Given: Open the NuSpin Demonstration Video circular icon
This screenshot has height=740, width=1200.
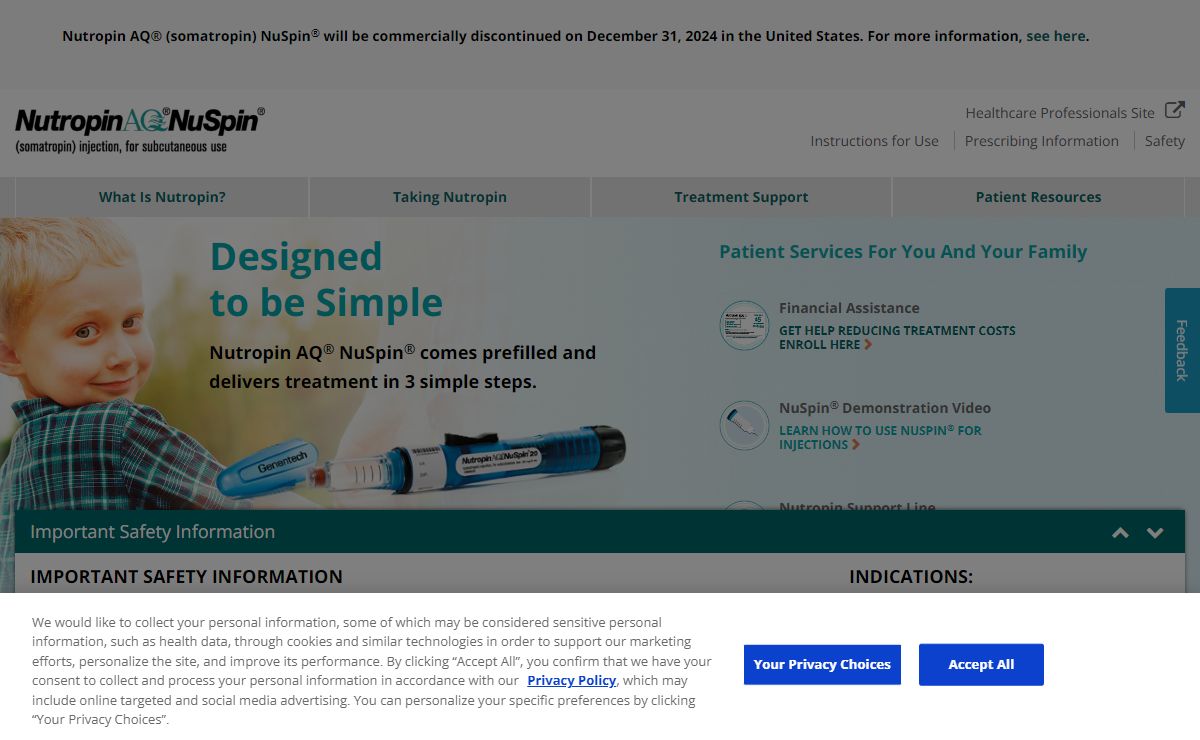Looking at the screenshot, I should click(x=744, y=425).
